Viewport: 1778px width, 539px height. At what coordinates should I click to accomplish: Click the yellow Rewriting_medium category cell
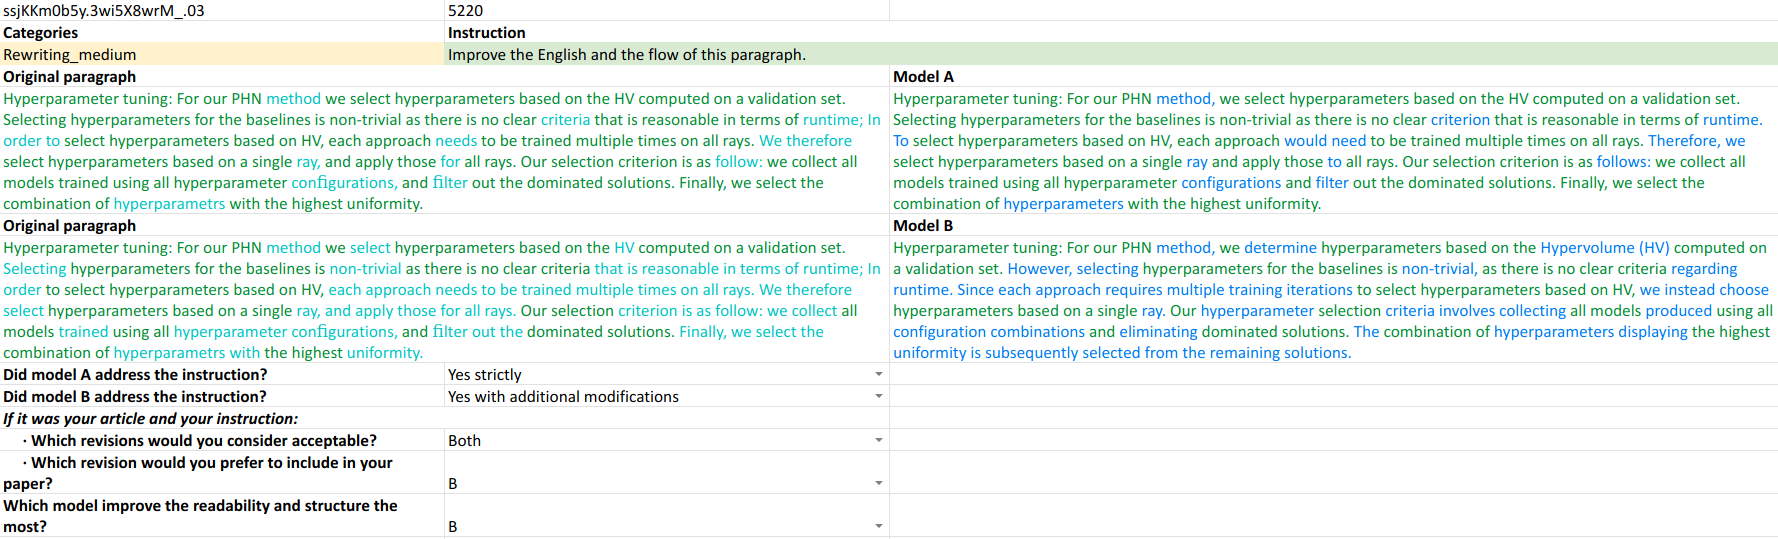222,54
